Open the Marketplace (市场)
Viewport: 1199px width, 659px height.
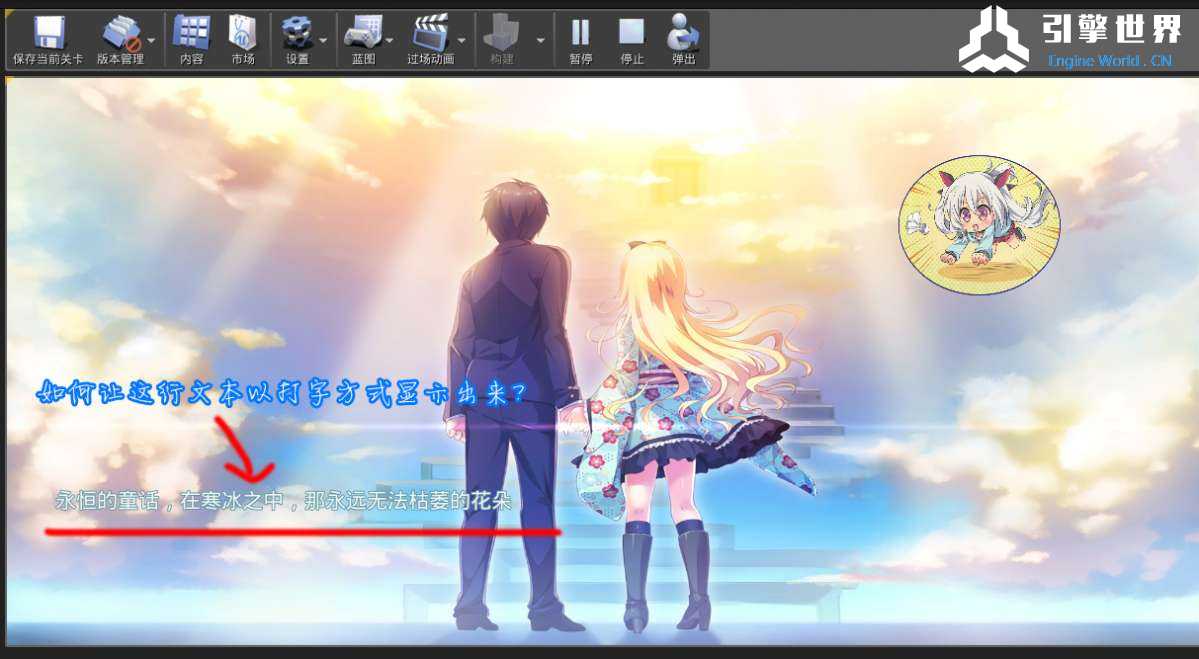click(242, 41)
